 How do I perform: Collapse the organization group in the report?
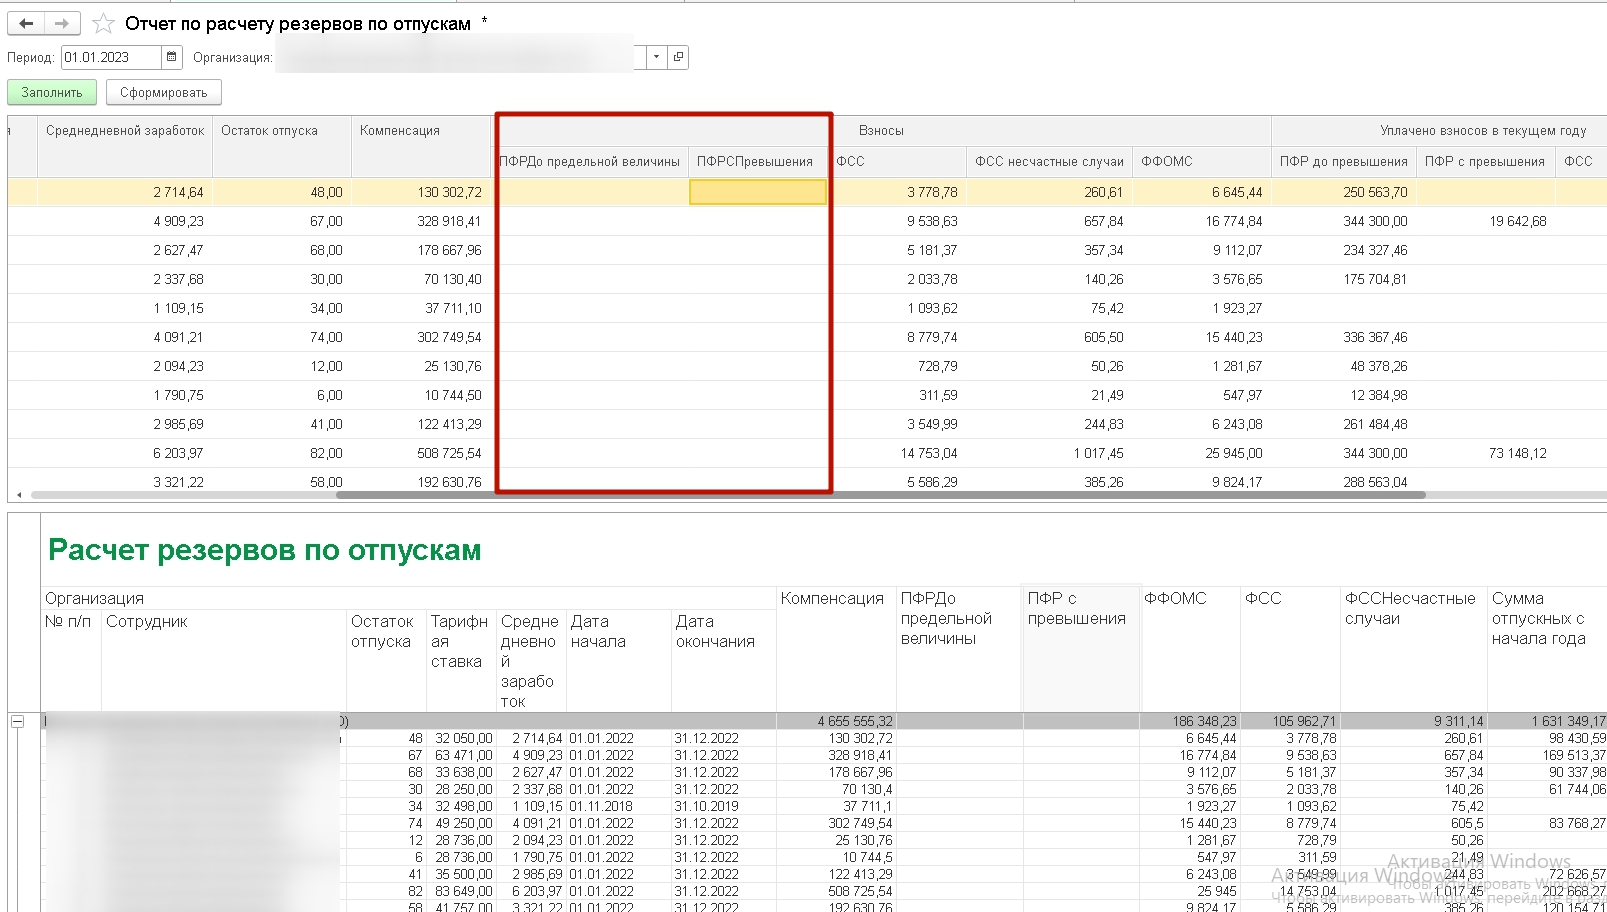pyautogui.click(x=17, y=721)
